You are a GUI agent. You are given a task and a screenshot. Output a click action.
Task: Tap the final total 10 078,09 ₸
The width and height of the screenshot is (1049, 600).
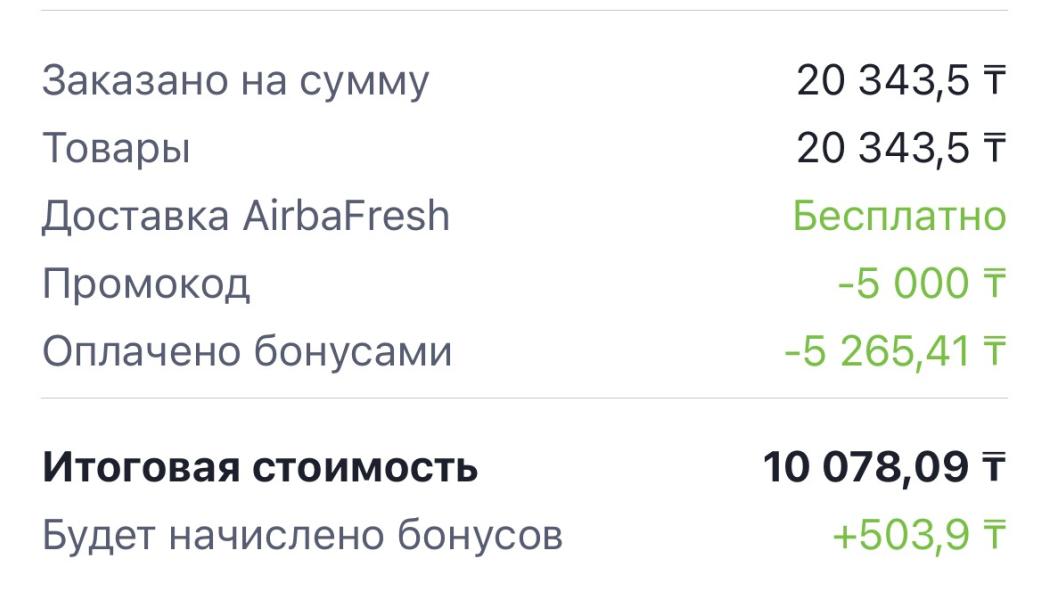(884, 466)
